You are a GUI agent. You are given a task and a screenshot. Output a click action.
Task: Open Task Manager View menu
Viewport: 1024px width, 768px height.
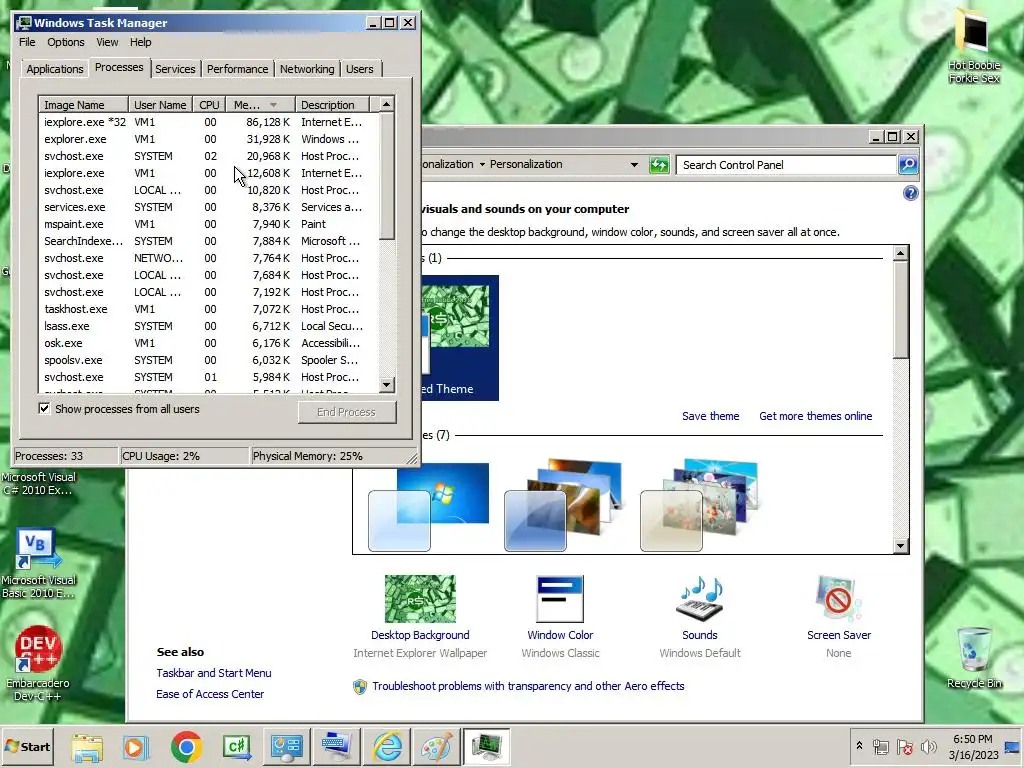(107, 42)
